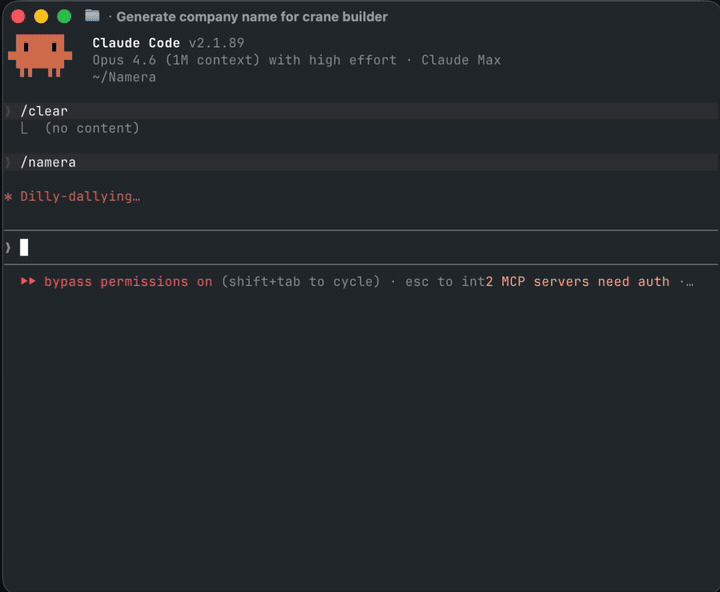Focus the command input field at cursor

click(x=360, y=248)
